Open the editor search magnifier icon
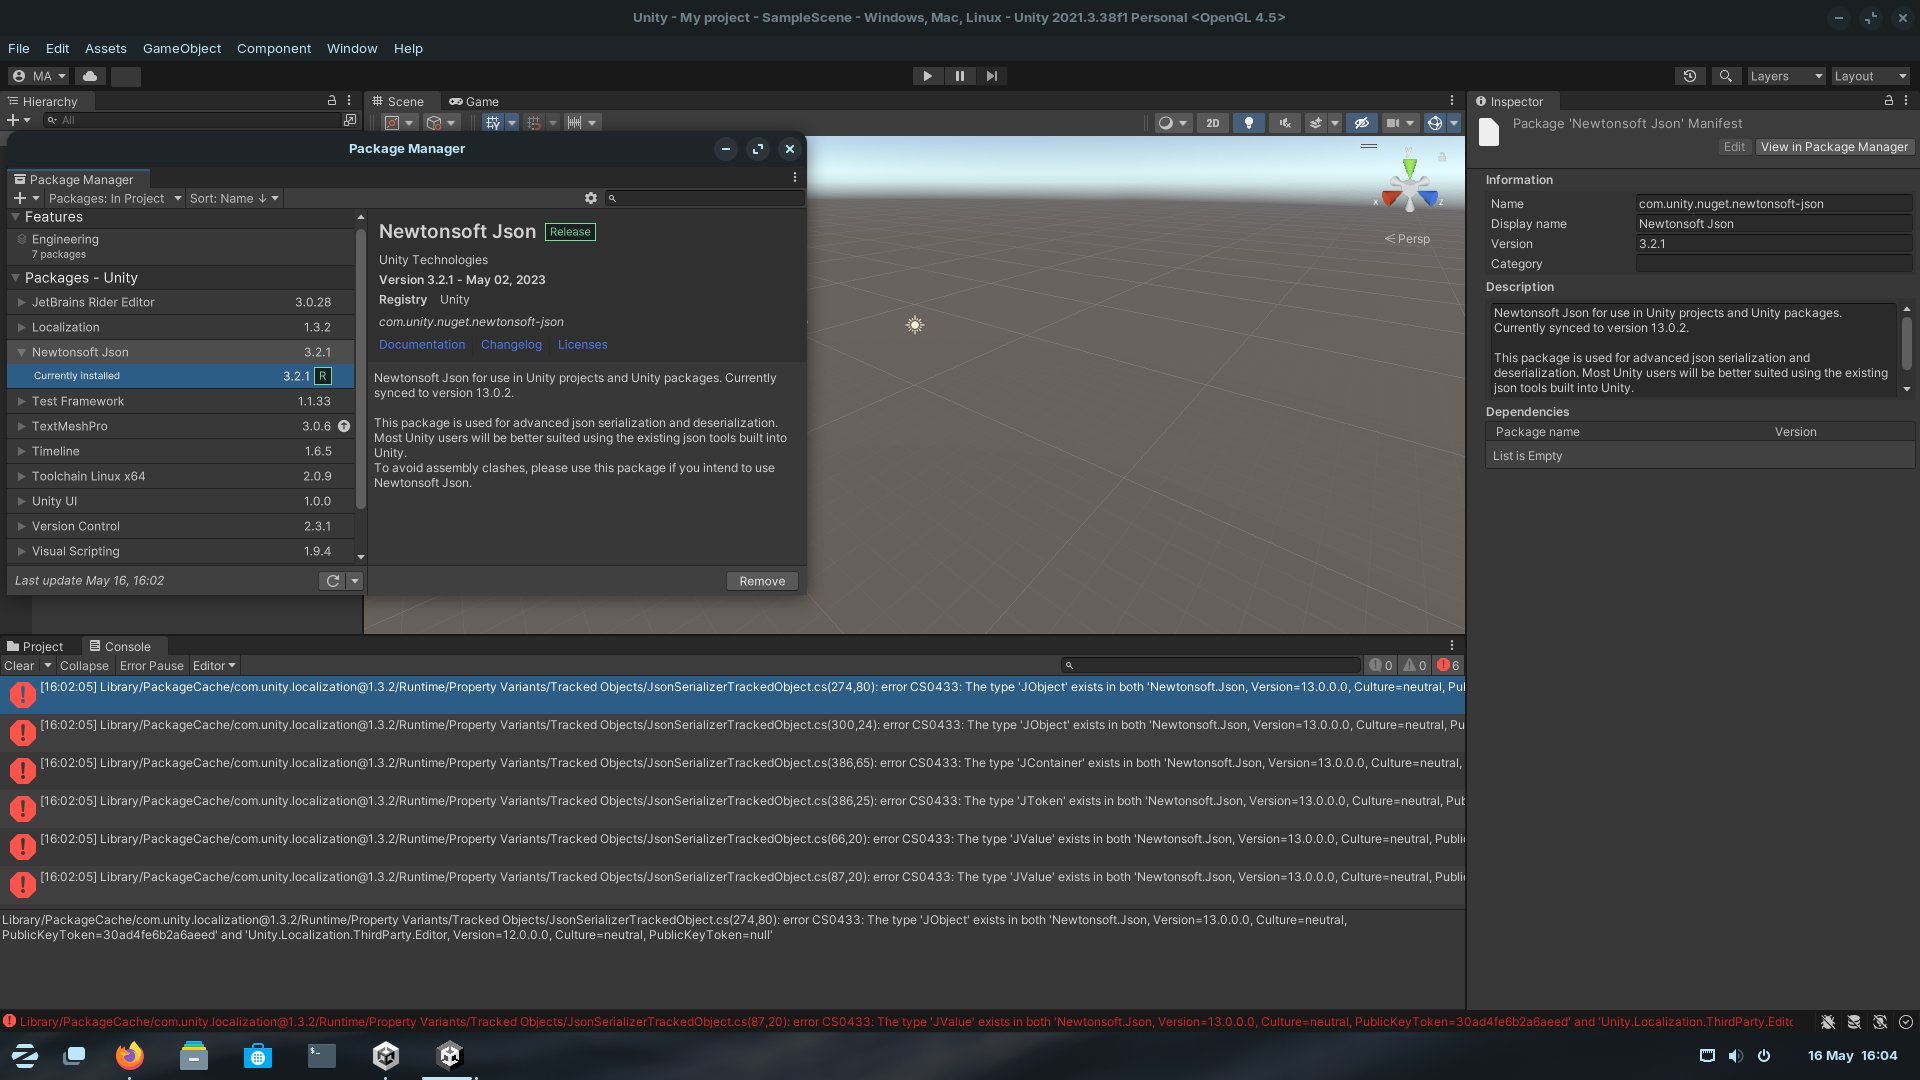Viewport: 1920px width, 1080px height. click(x=1726, y=75)
